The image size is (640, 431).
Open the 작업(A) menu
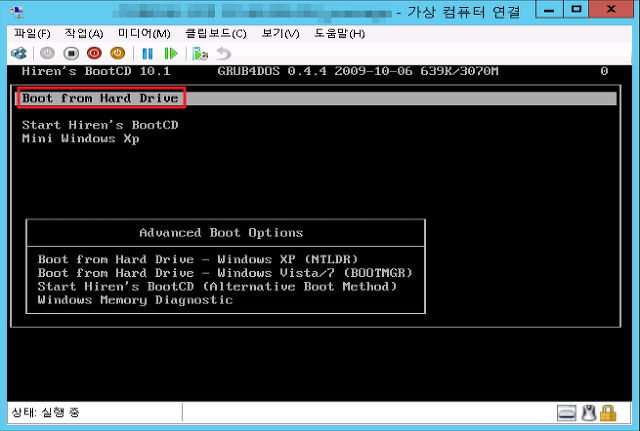[x=84, y=33]
